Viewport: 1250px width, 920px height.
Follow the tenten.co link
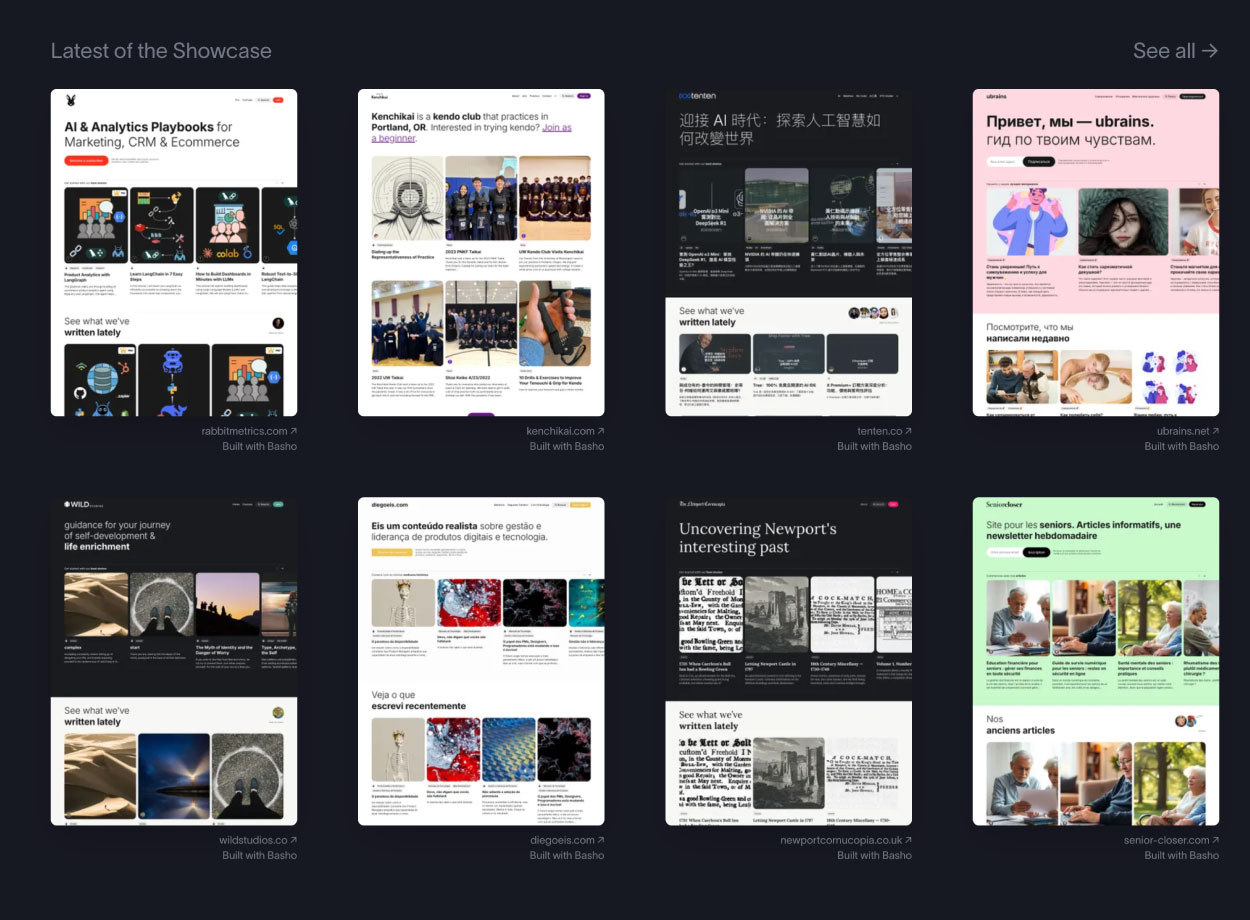[x=884, y=431]
